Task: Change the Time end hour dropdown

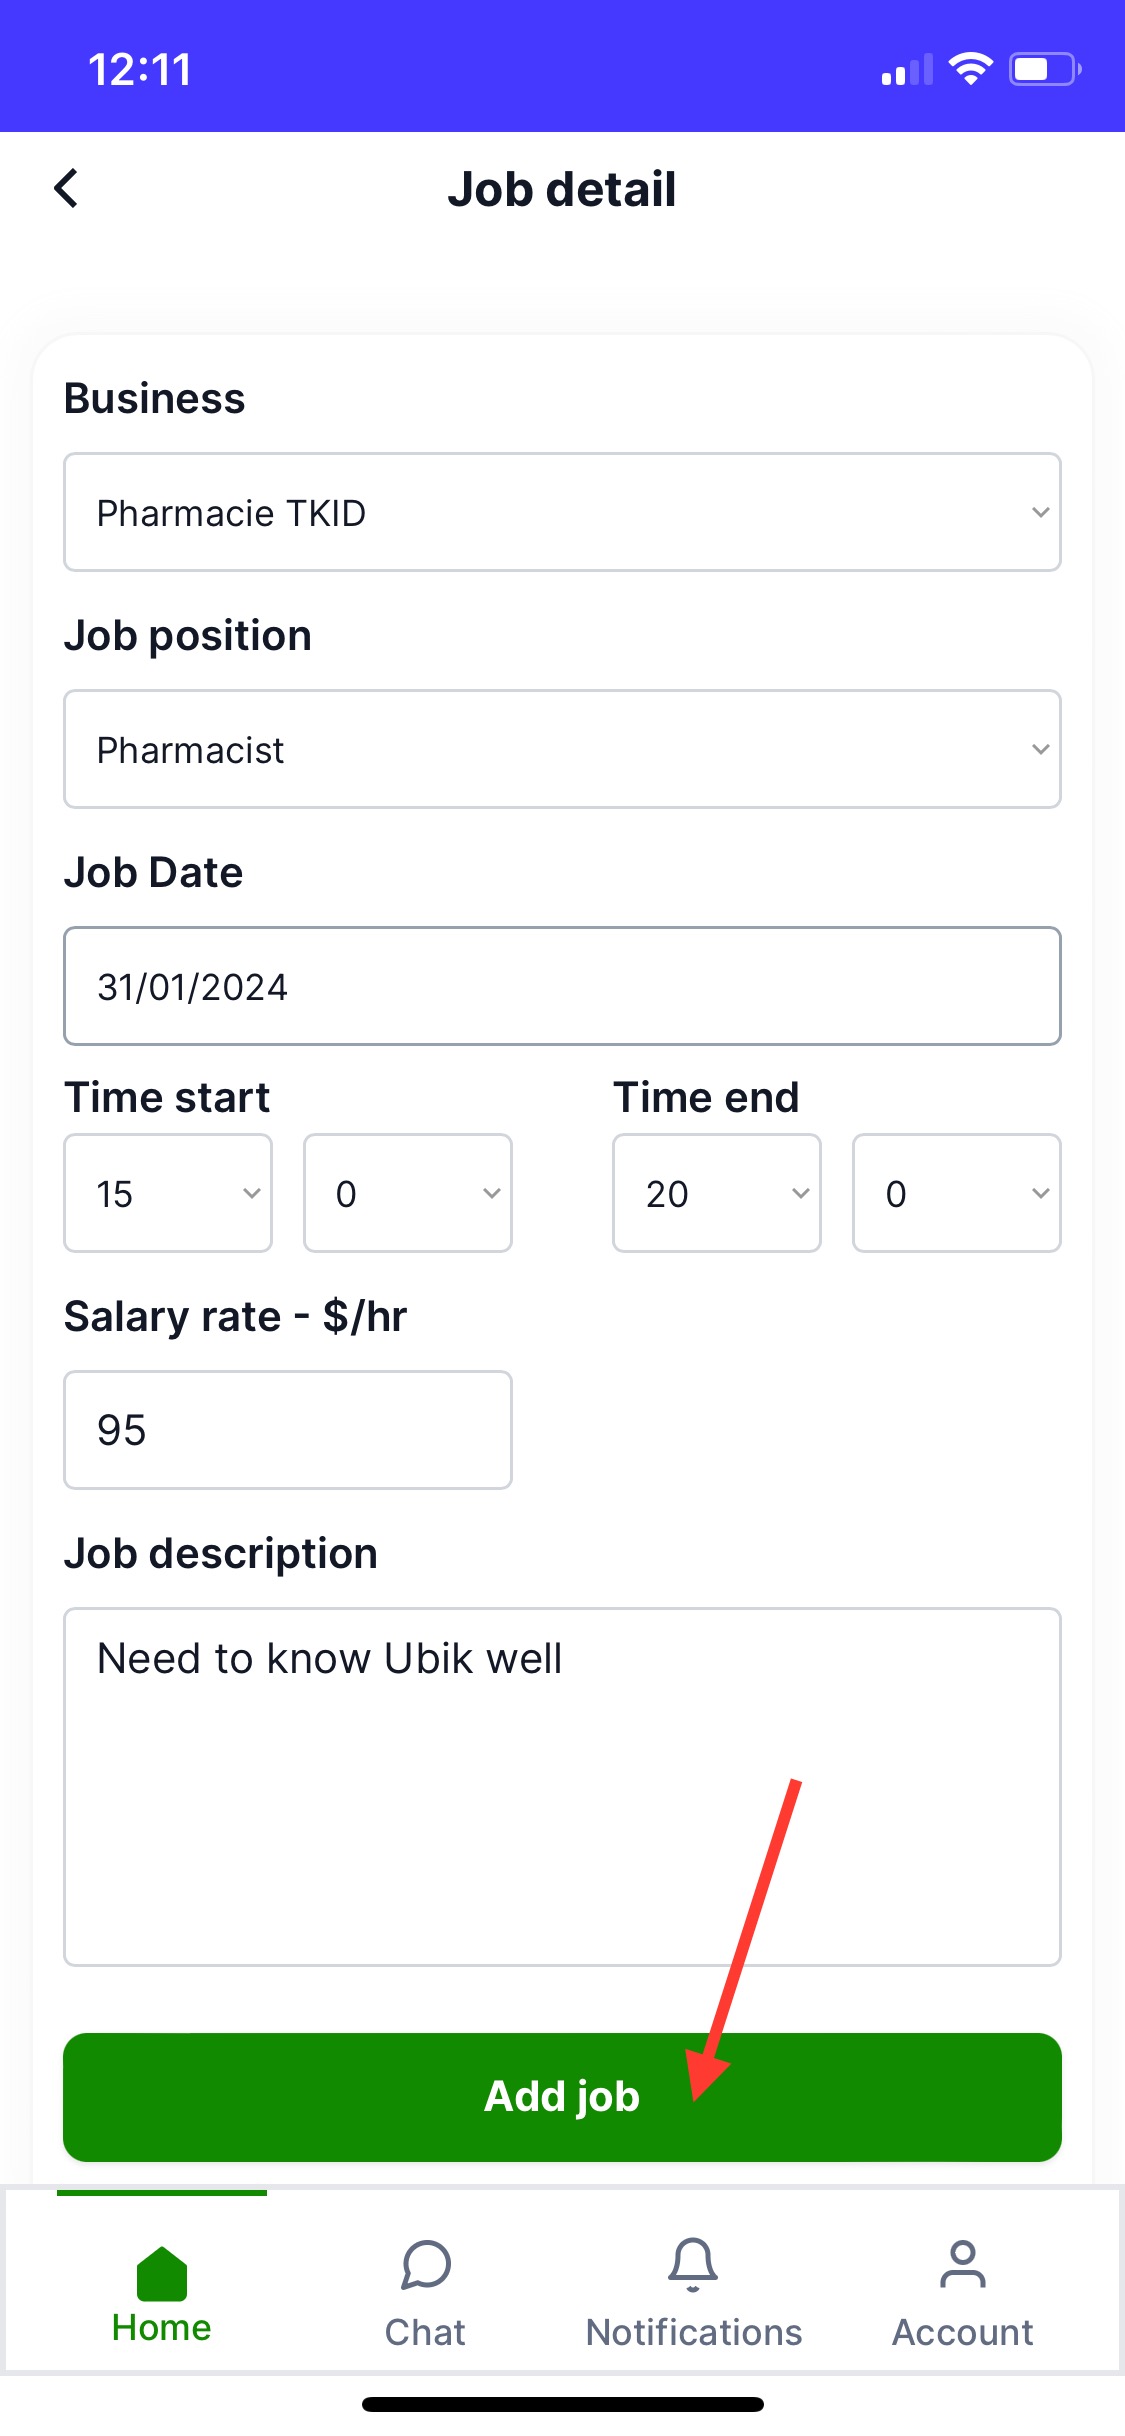Action: click(717, 1193)
